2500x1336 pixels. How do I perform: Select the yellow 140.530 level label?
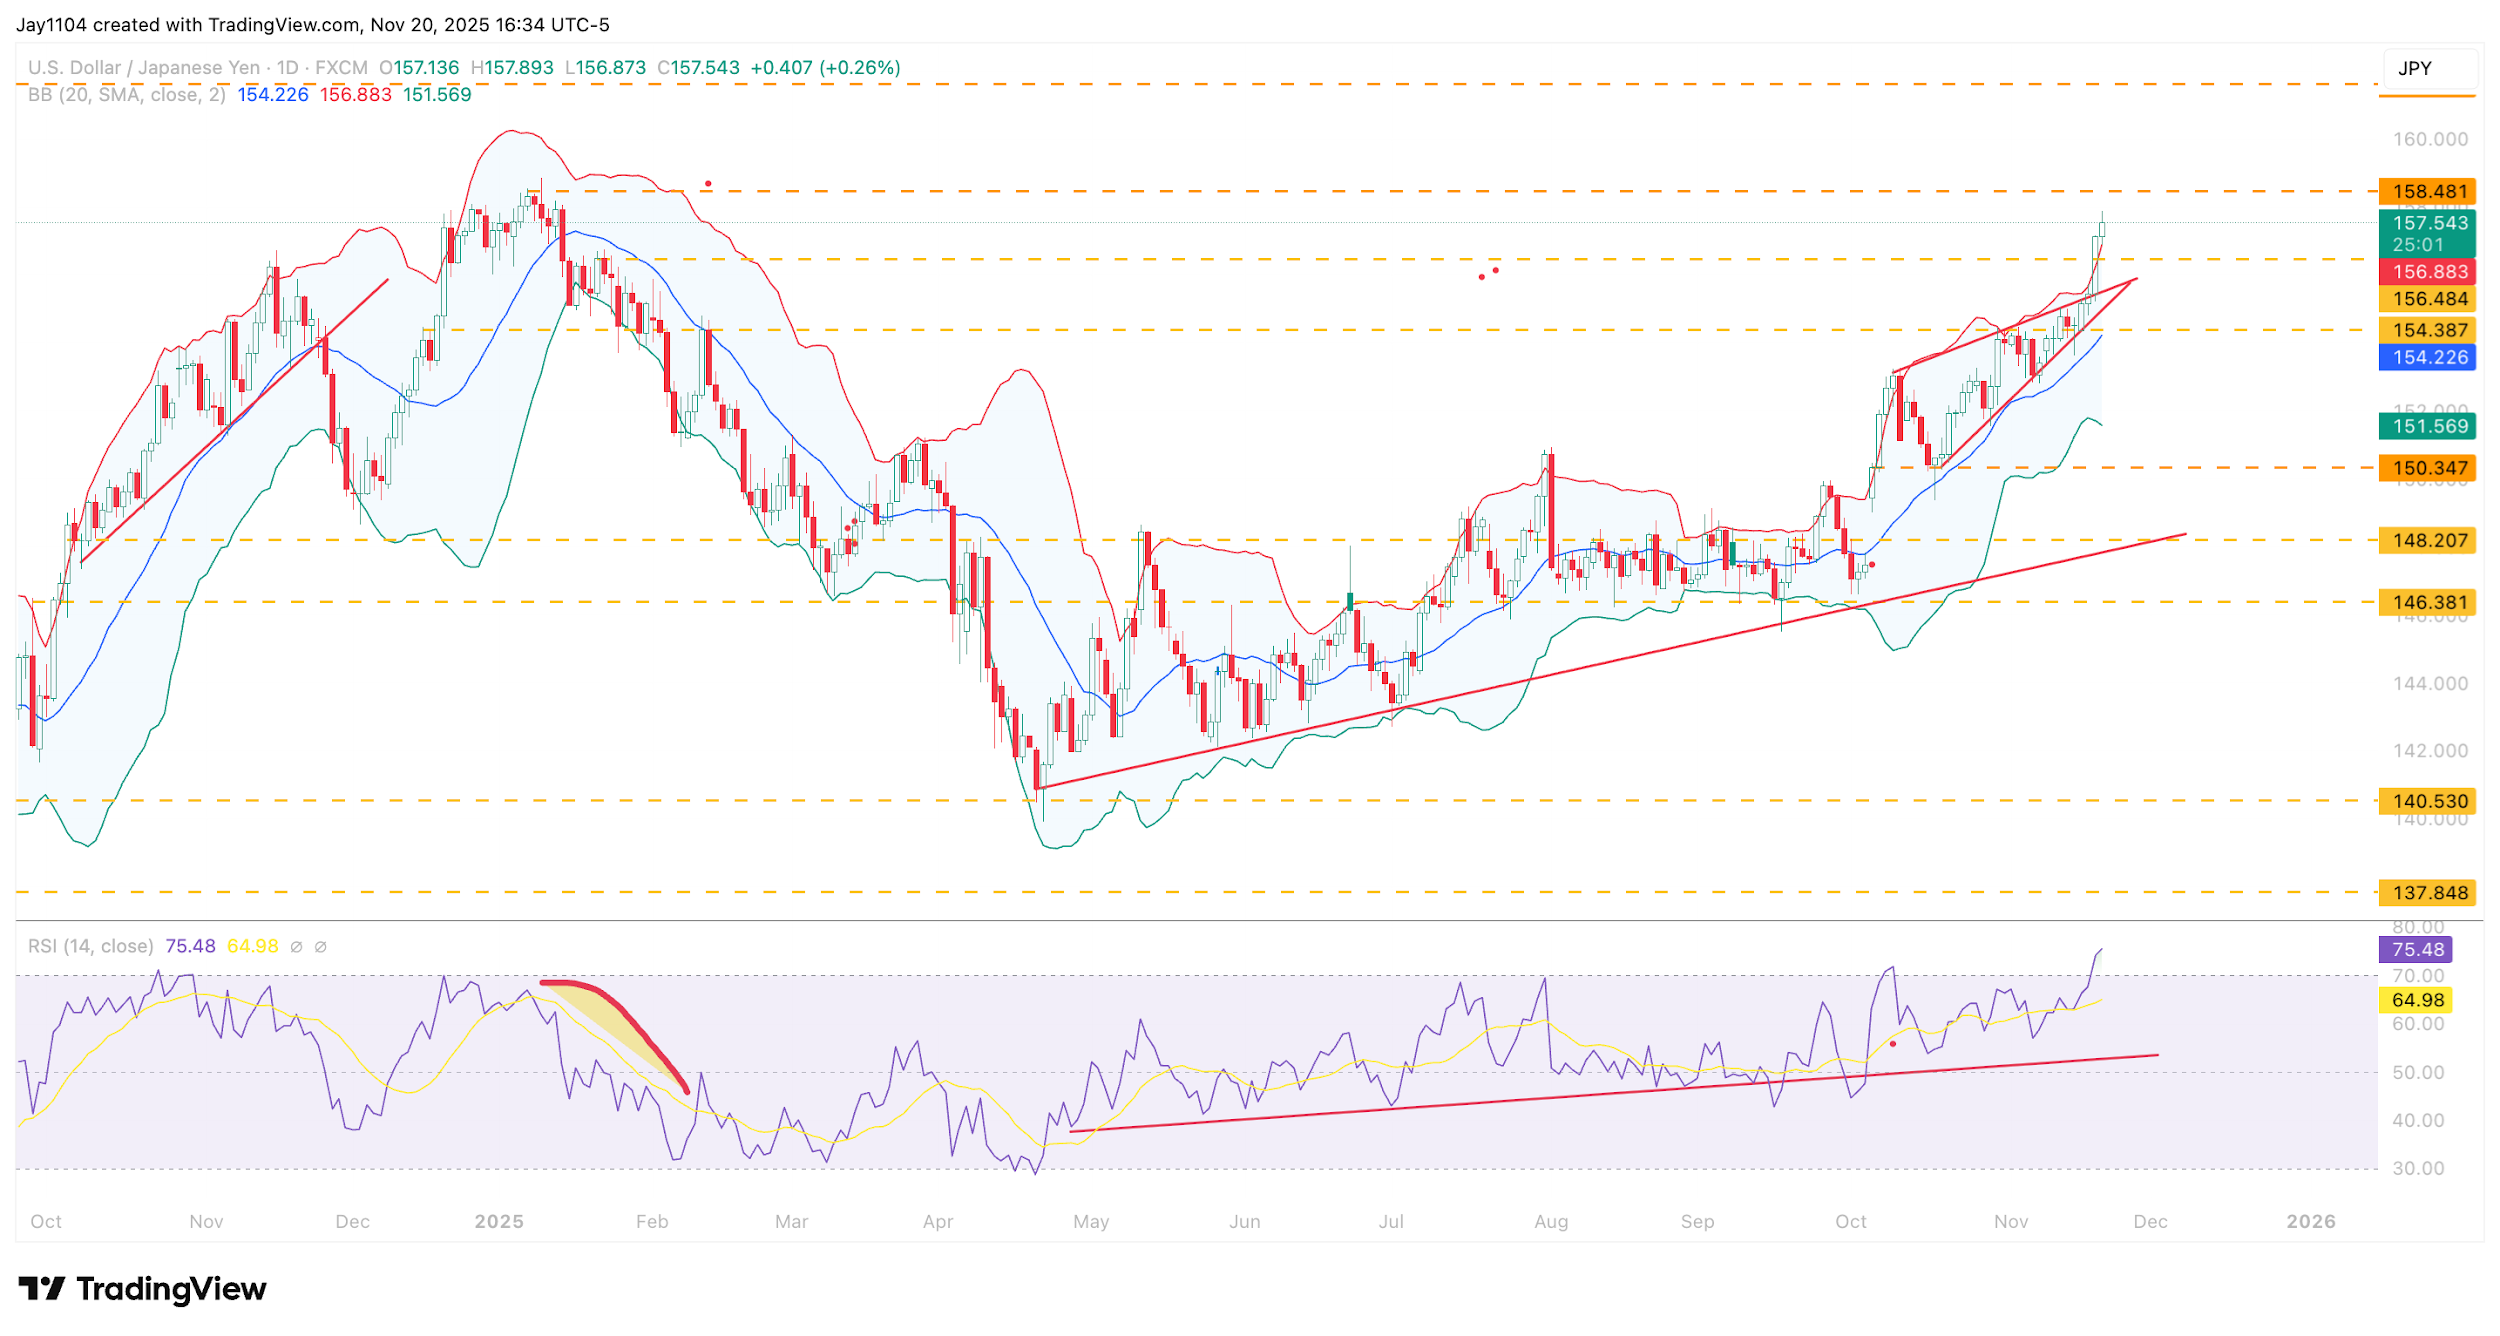pos(2427,801)
